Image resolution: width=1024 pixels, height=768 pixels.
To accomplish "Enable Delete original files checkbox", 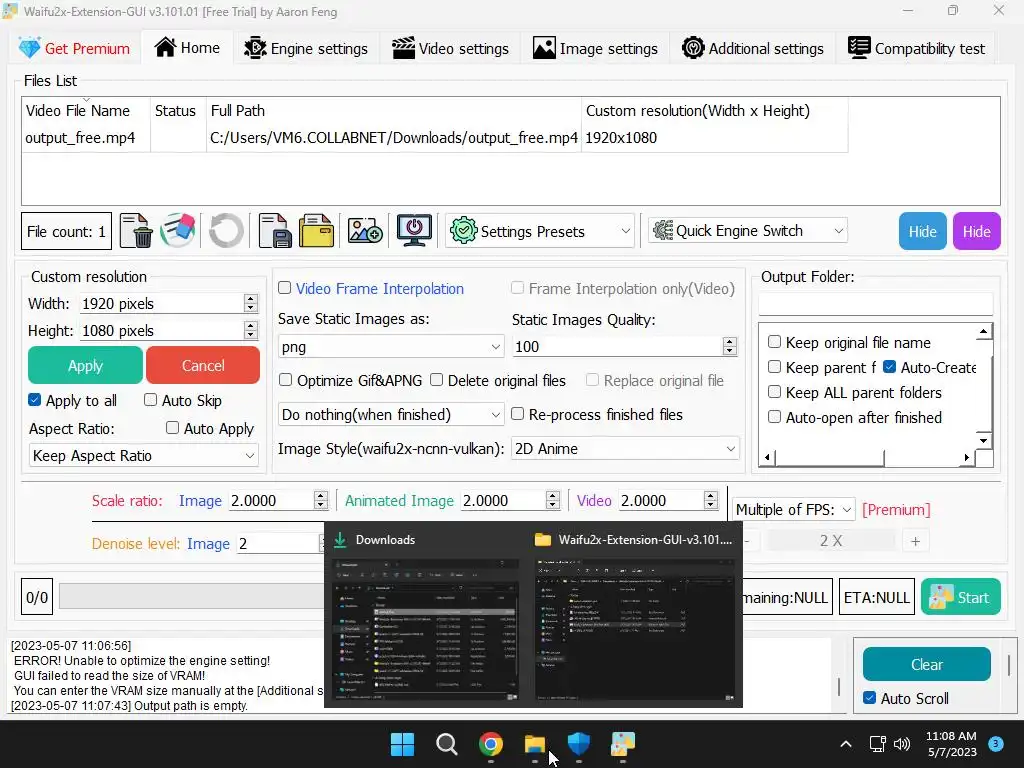I will 436,380.
